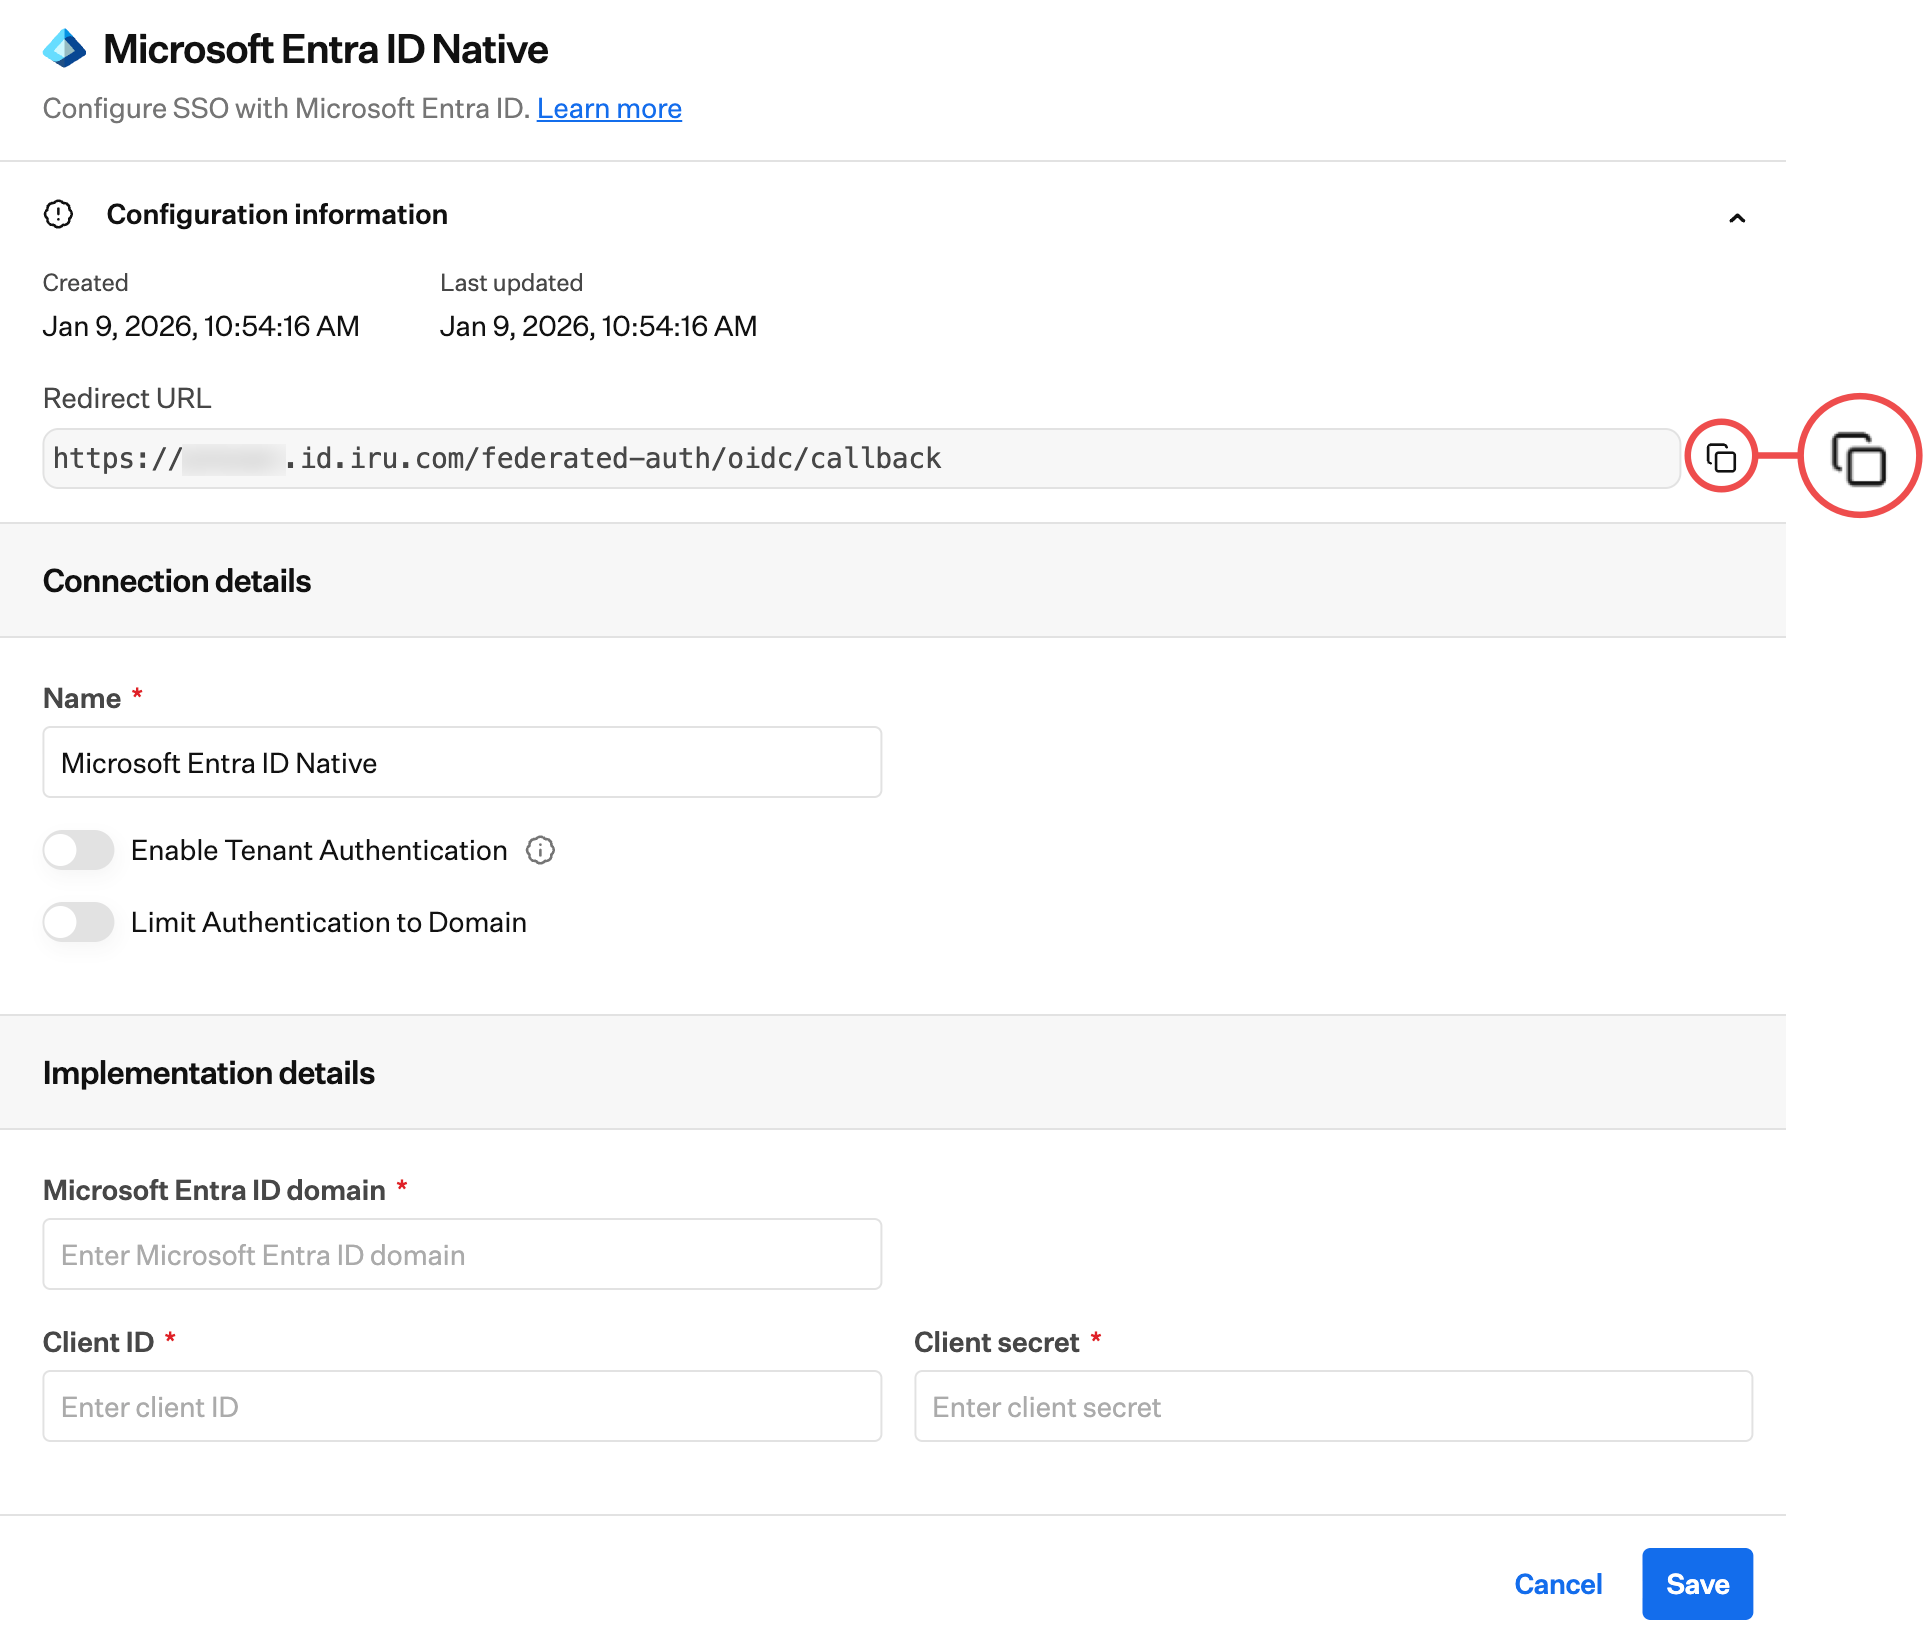Click the Client secret input field
The width and height of the screenshot is (1924, 1638).
[1333, 1407]
